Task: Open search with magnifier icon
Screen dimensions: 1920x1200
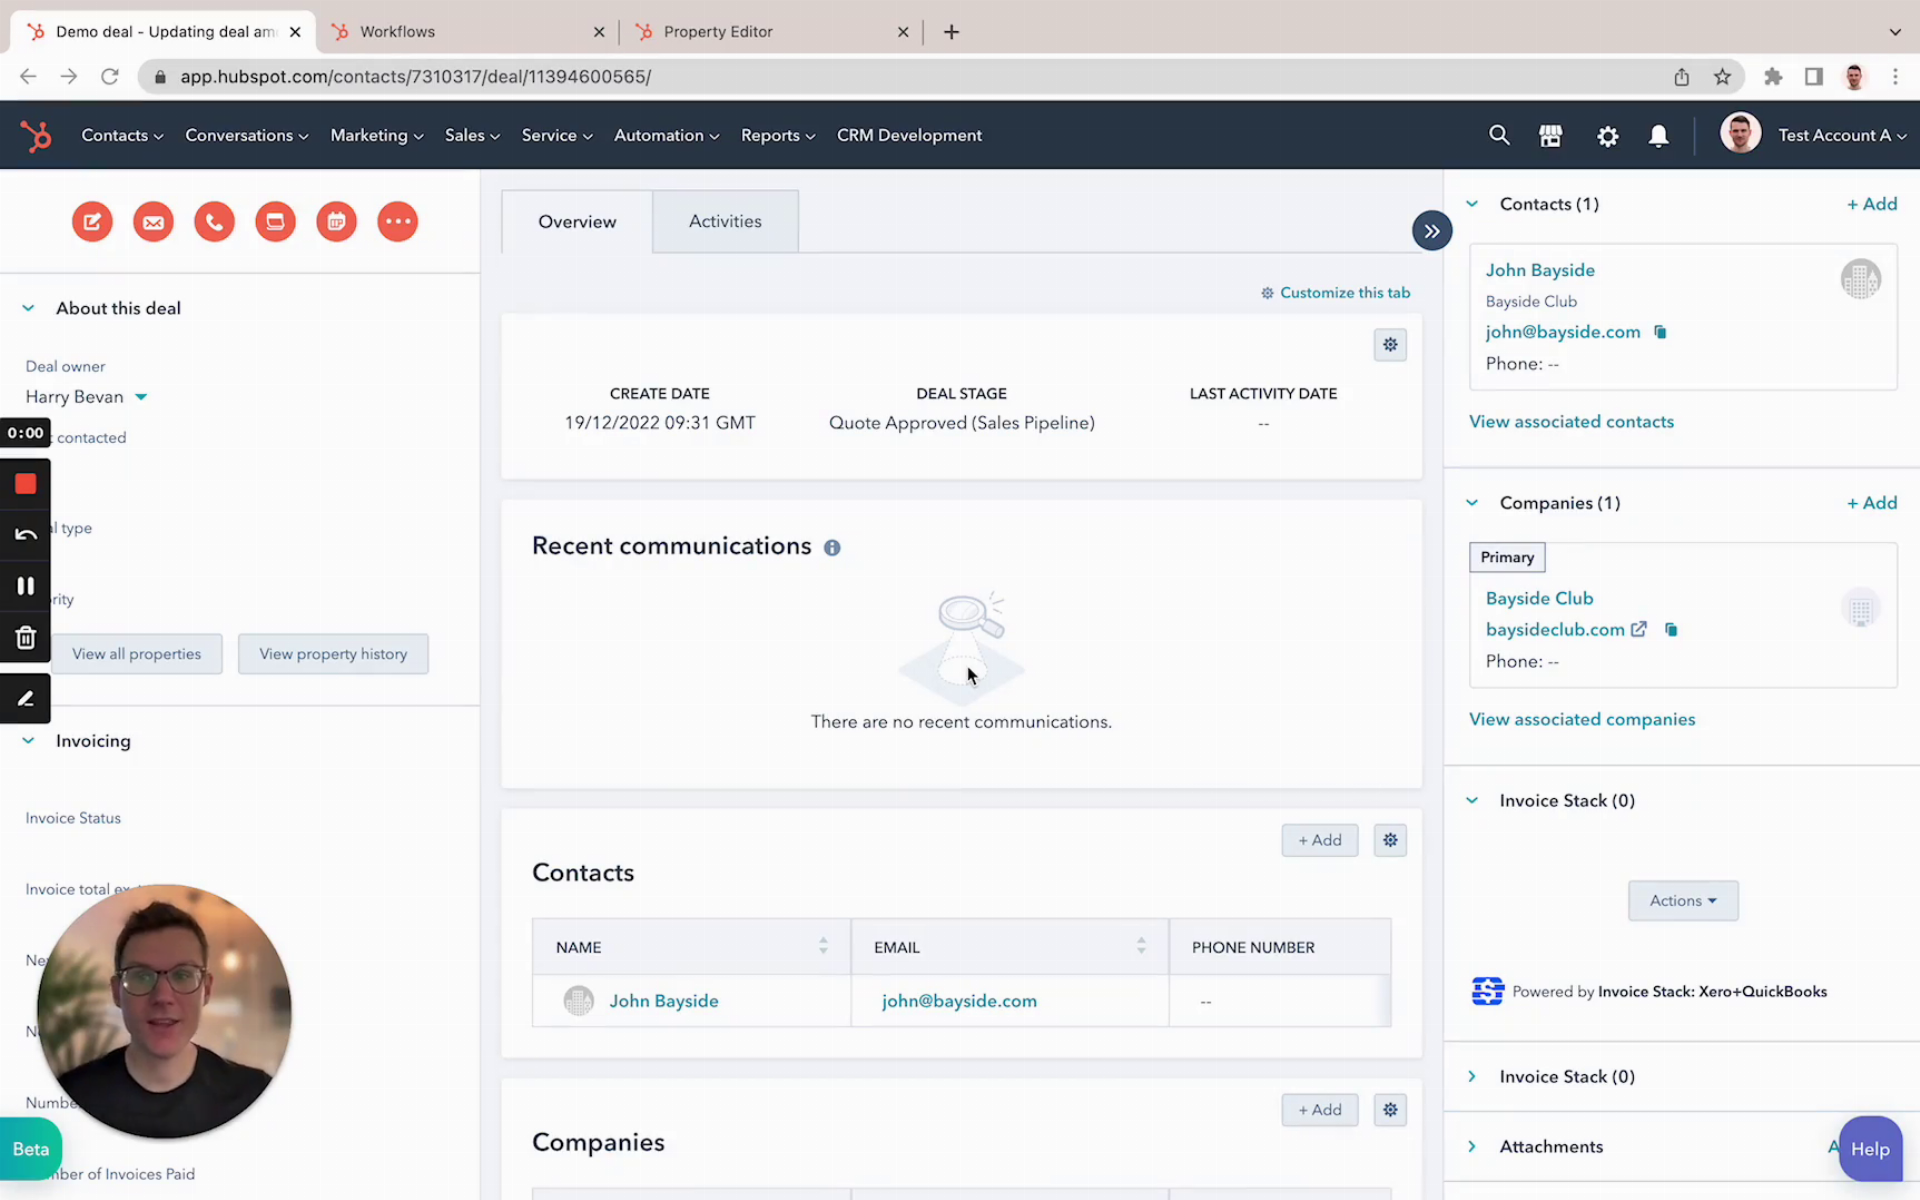Action: coord(1498,135)
